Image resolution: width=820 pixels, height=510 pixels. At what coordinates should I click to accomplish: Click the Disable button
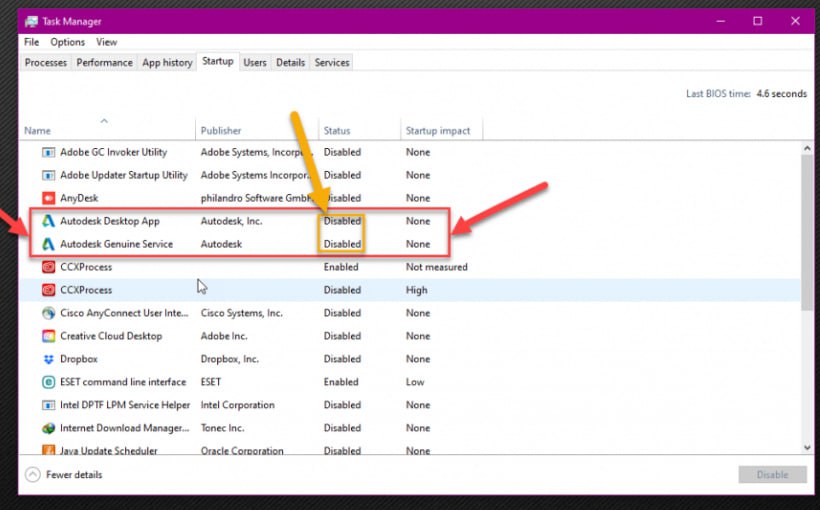point(772,475)
